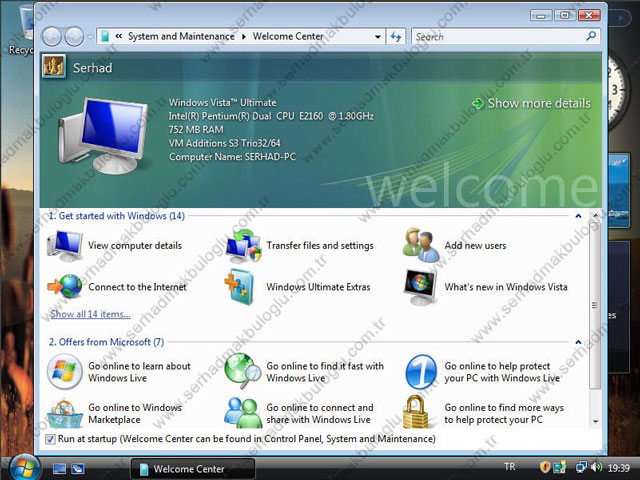Expand the arrow after System and Maintenance
The image size is (640, 480).
click(244, 37)
